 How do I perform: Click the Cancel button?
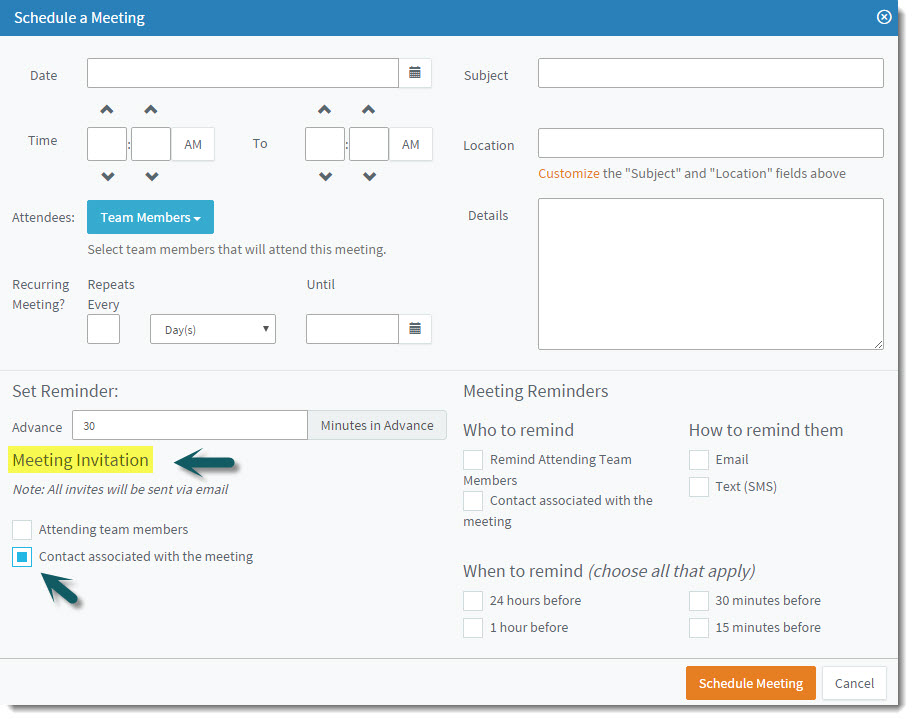pyautogui.click(x=854, y=683)
